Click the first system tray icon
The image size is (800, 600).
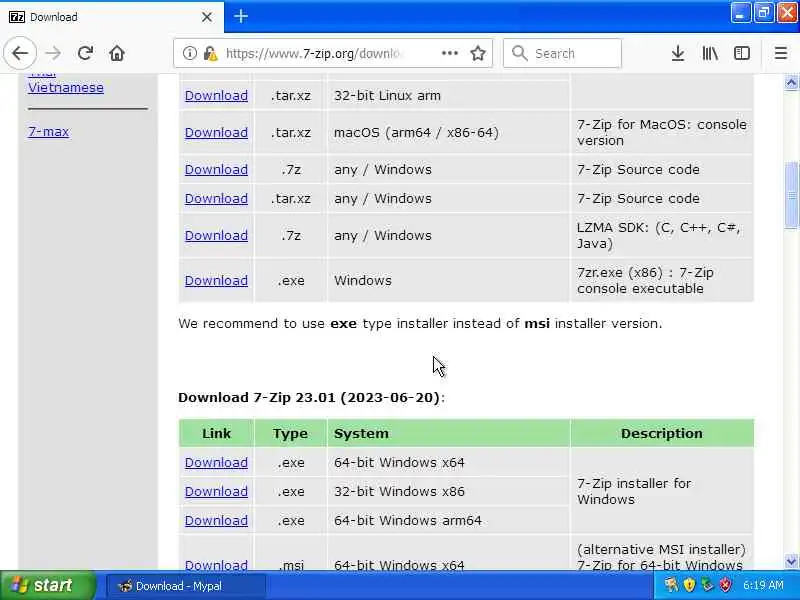(x=671, y=585)
